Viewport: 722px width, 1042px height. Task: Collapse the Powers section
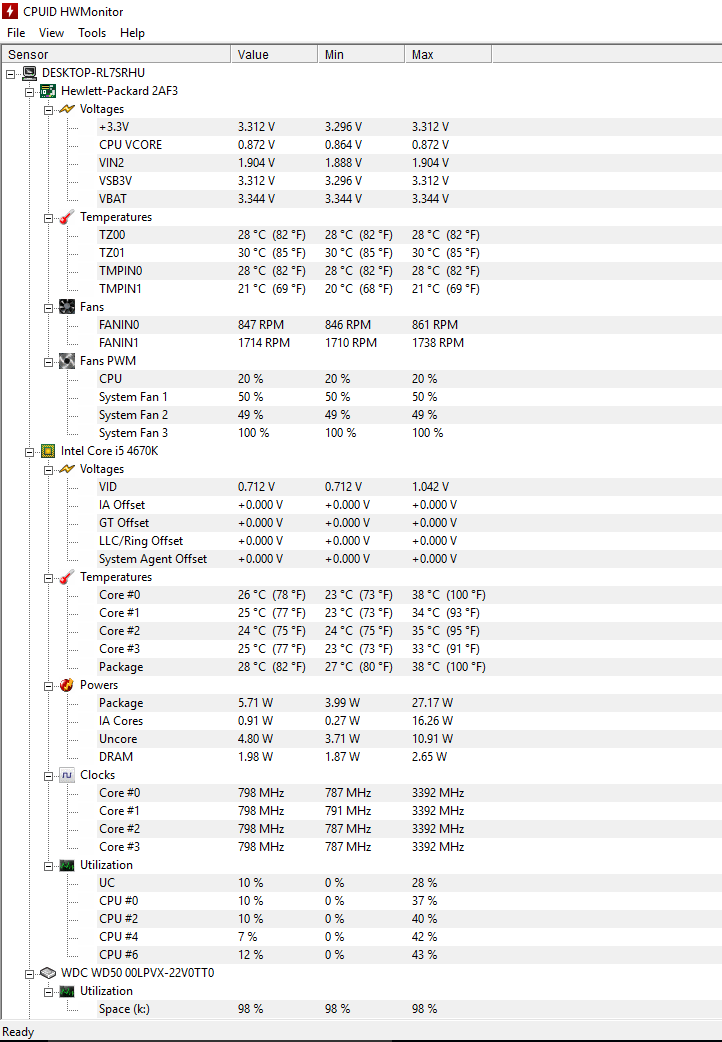click(49, 686)
